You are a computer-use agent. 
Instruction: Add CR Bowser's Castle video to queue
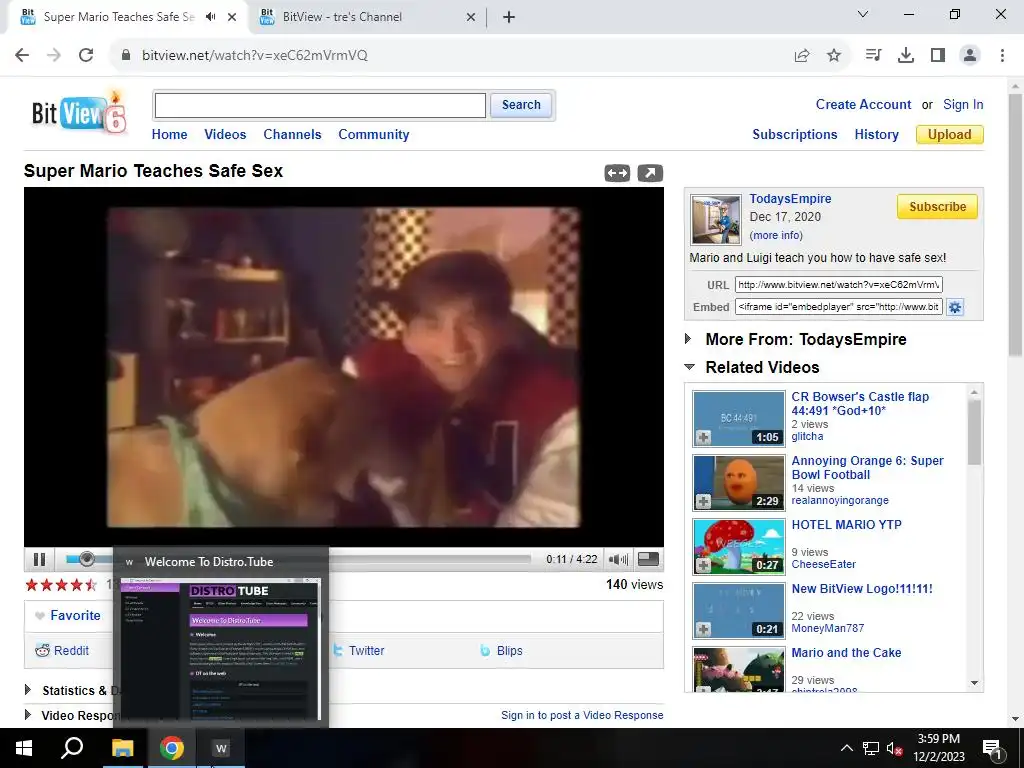click(703, 437)
